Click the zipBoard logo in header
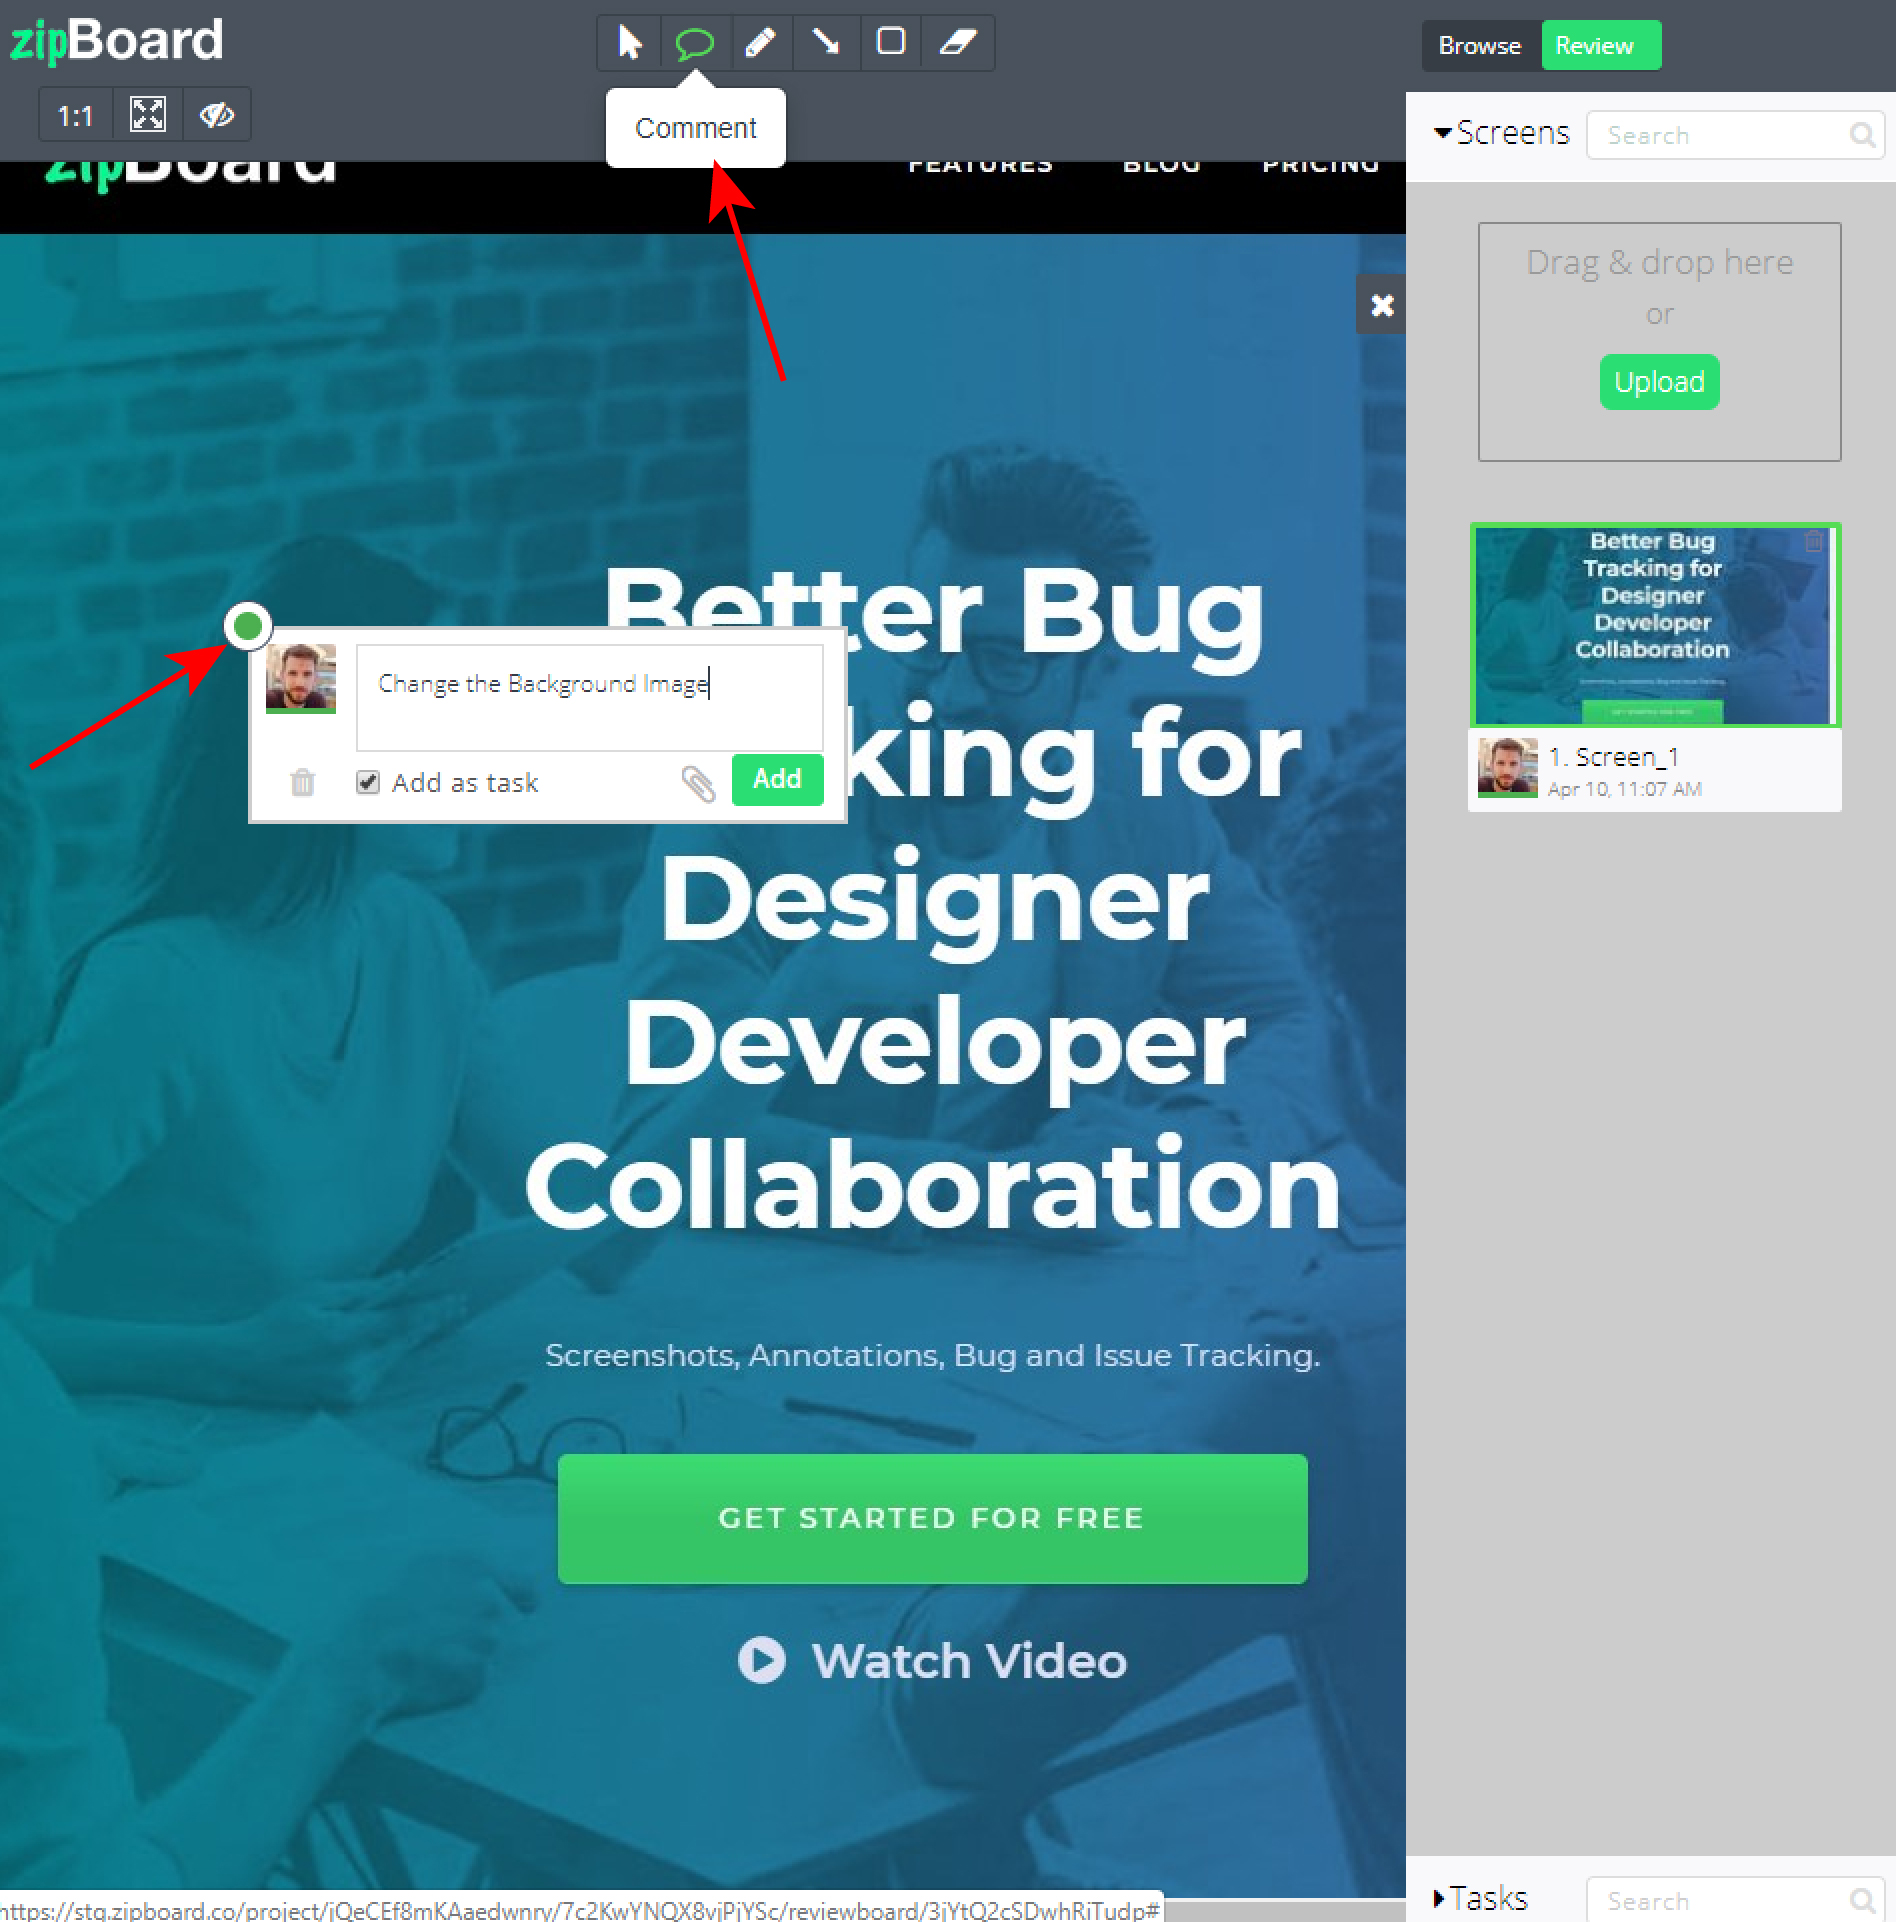 click(x=116, y=40)
